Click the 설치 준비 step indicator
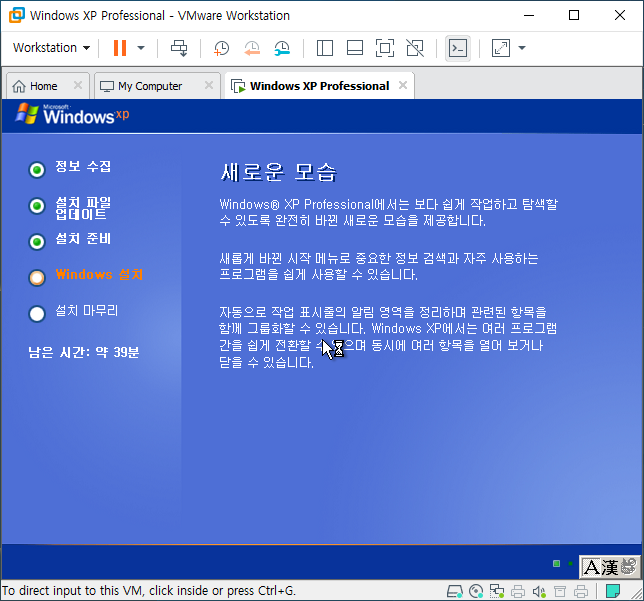644x601 pixels. 37,242
